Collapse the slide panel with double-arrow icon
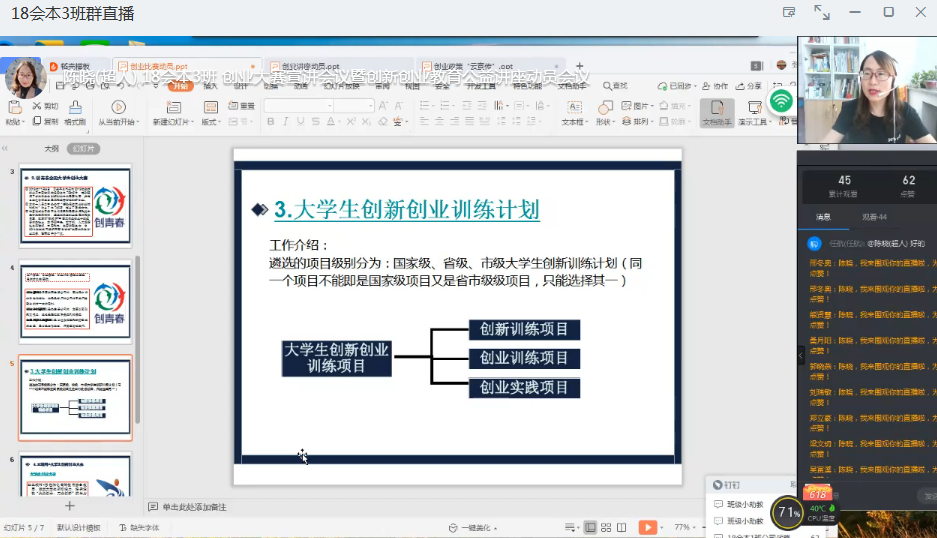The width and height of the screenshot is (937, 538). click(x=6, y=148)
